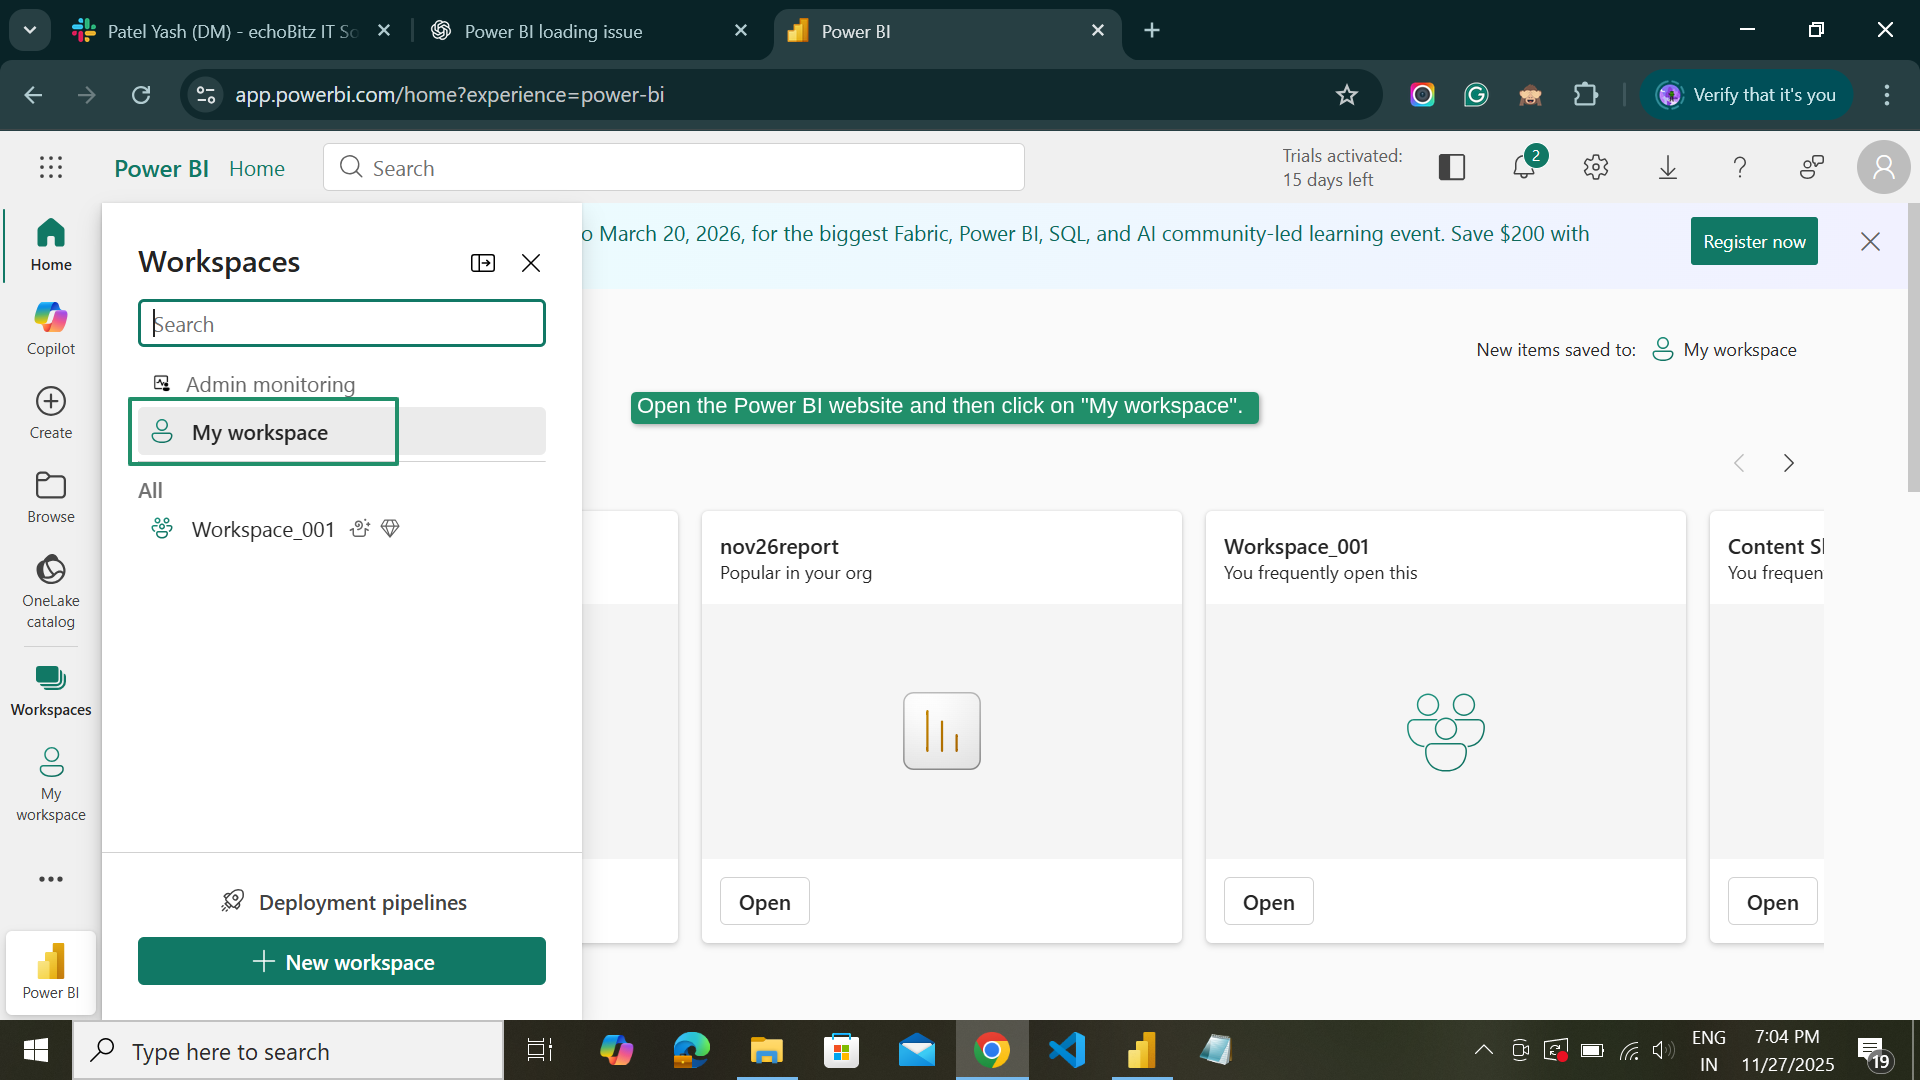Switch to the Power BI loading issue tab

pyautogui.click(x=553, y=31)
